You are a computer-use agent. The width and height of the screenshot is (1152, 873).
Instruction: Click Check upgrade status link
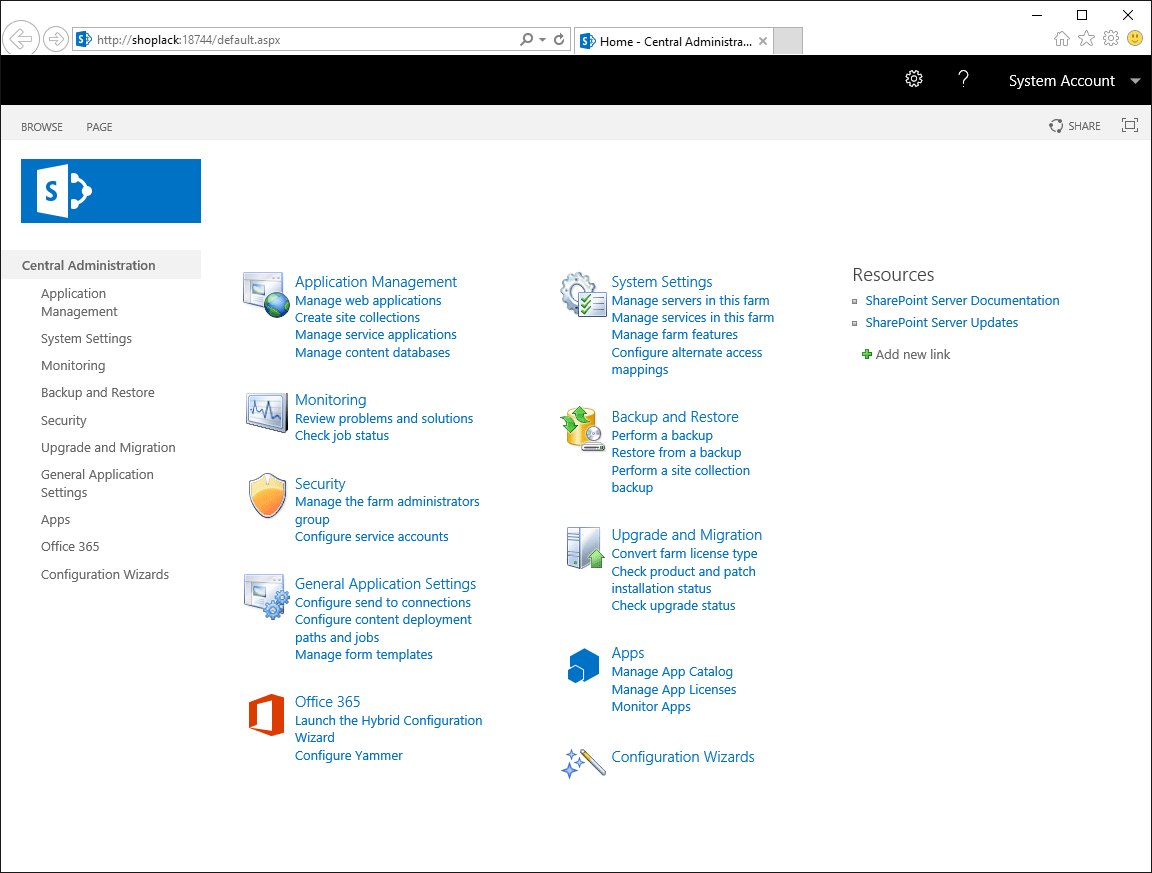(x=673, y=606)
